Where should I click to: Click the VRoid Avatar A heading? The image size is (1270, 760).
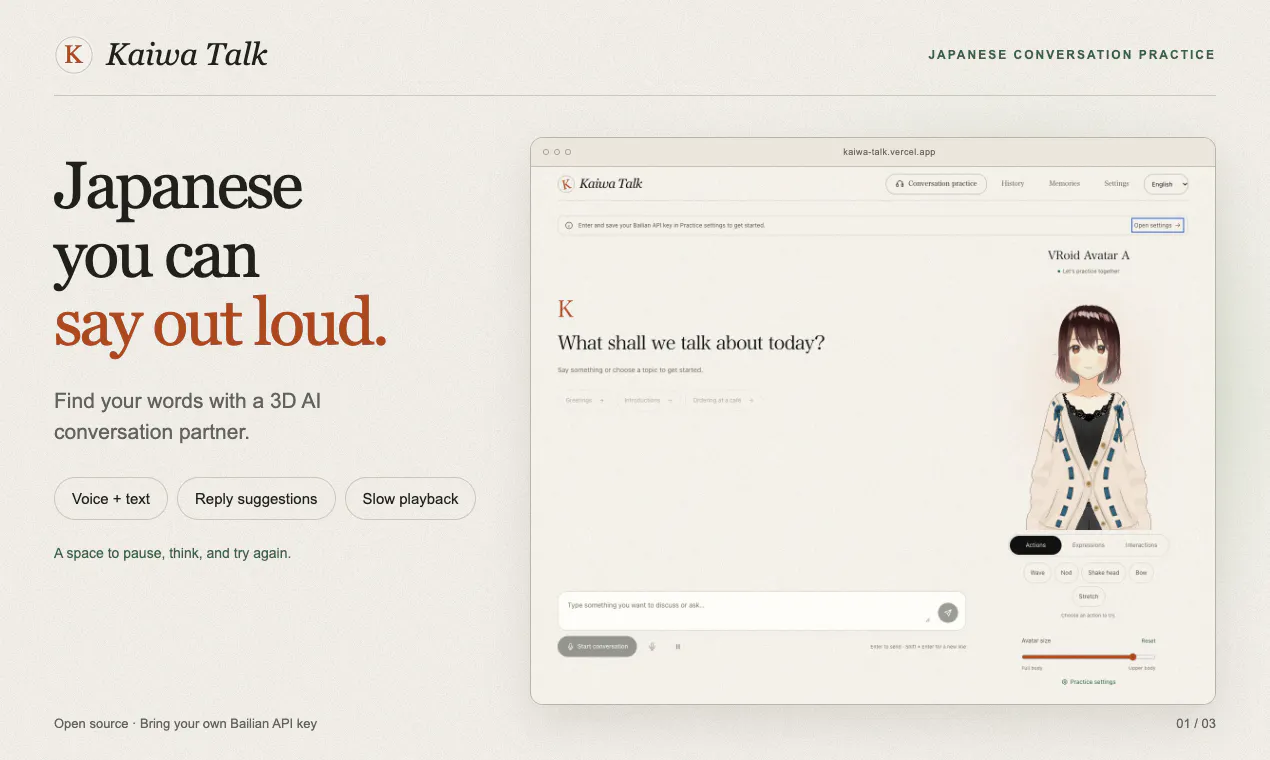[1088, 255]
